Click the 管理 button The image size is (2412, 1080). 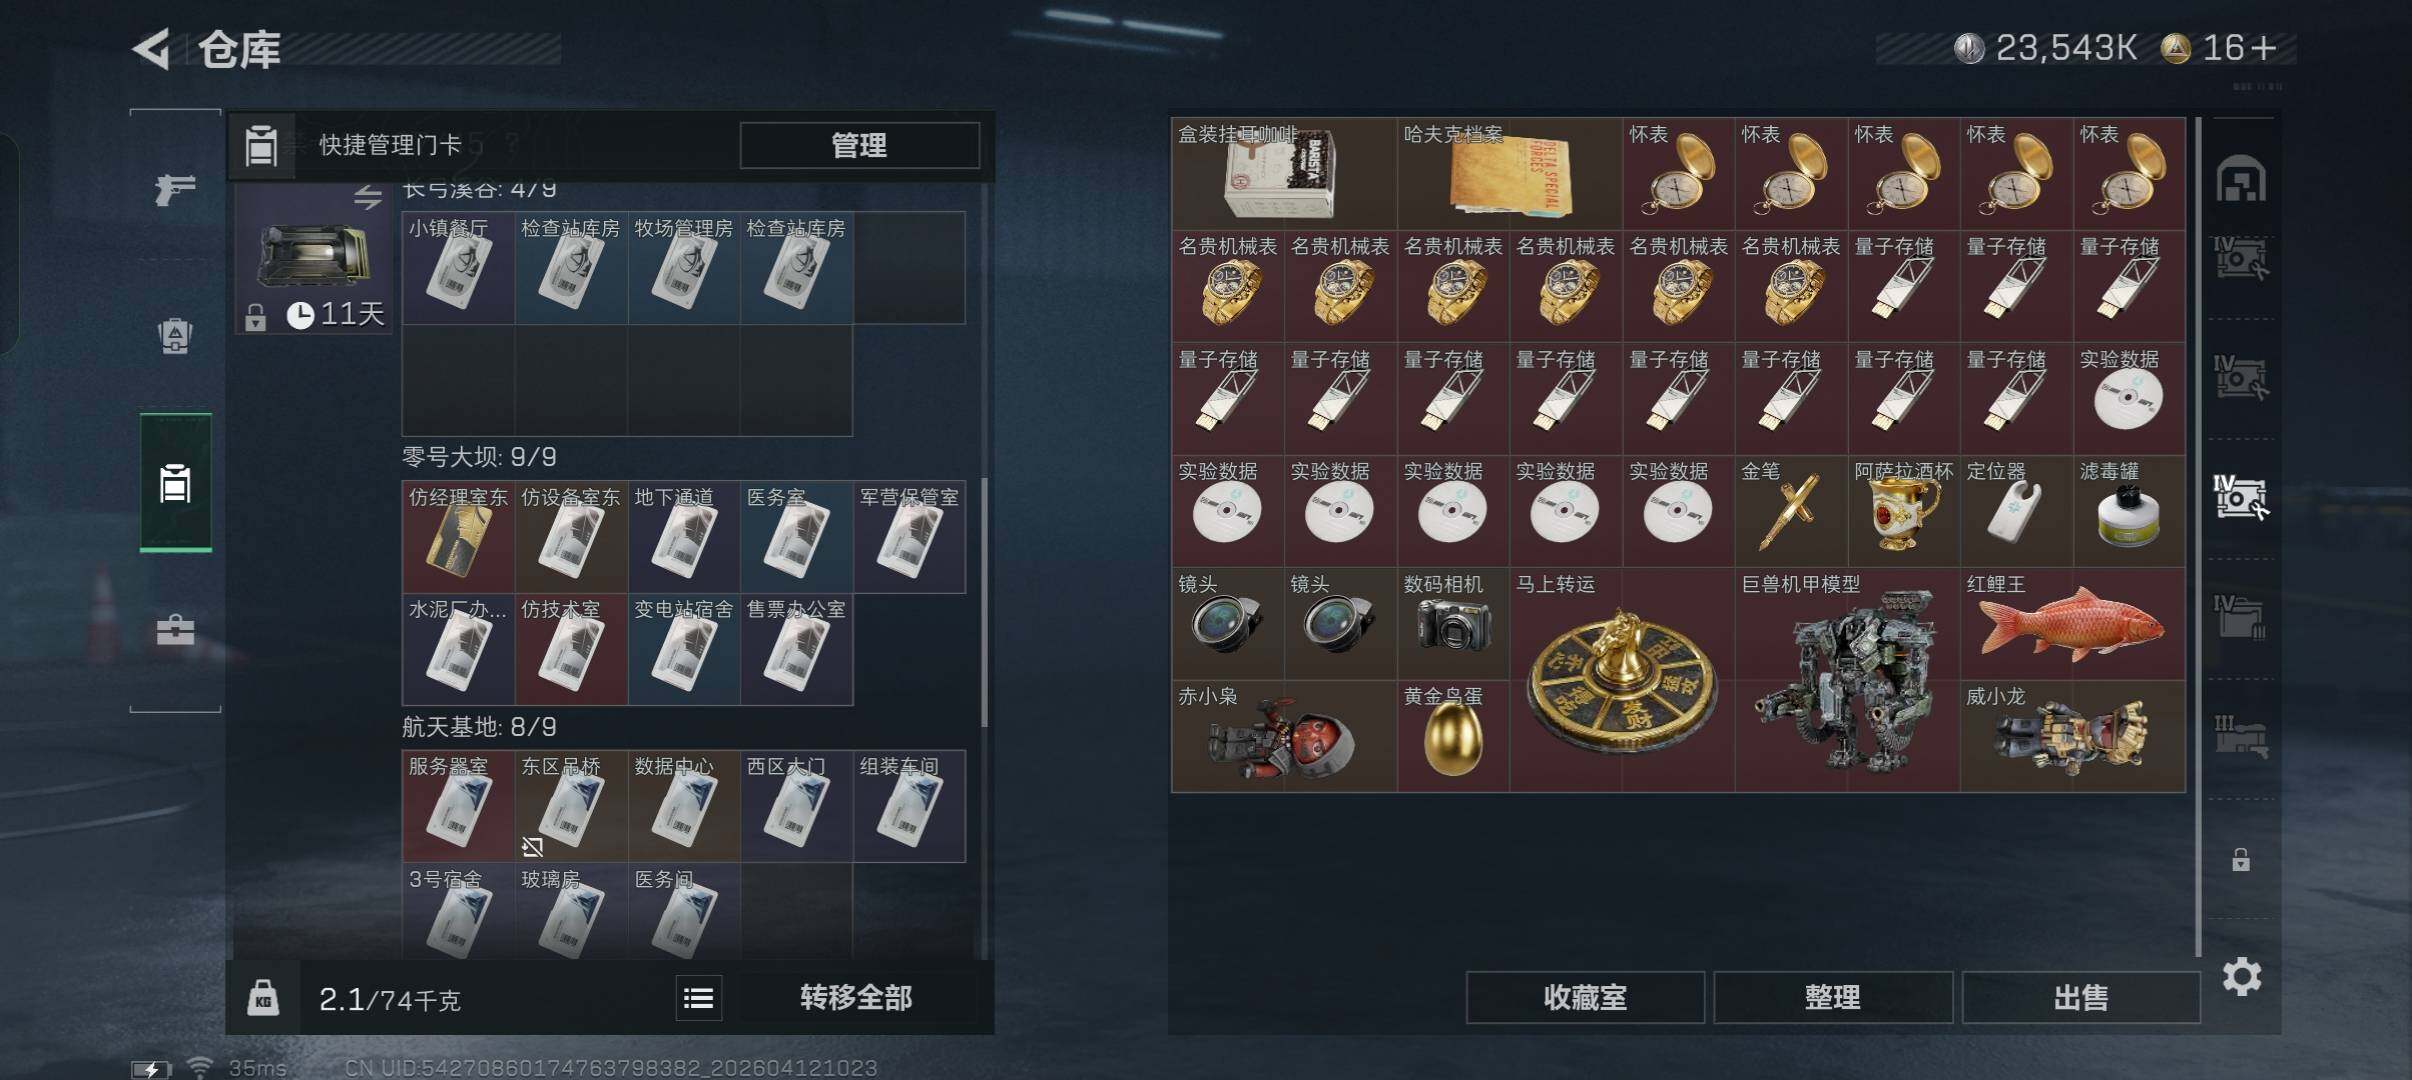[x=859, y=146]
